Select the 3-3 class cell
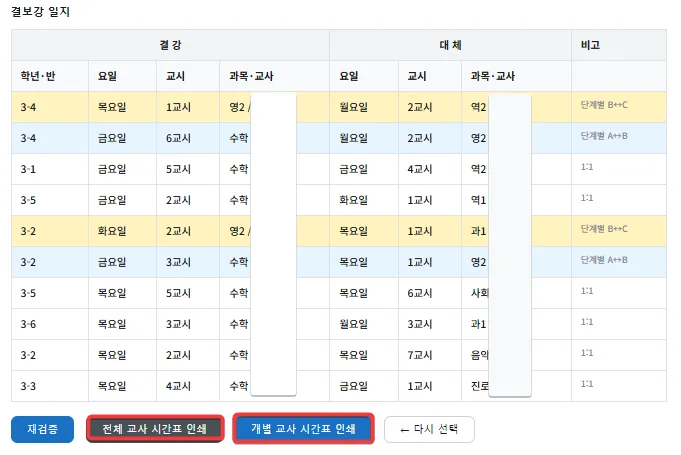The height and width of the screenshot is (455, 681). tap(50, 386)
